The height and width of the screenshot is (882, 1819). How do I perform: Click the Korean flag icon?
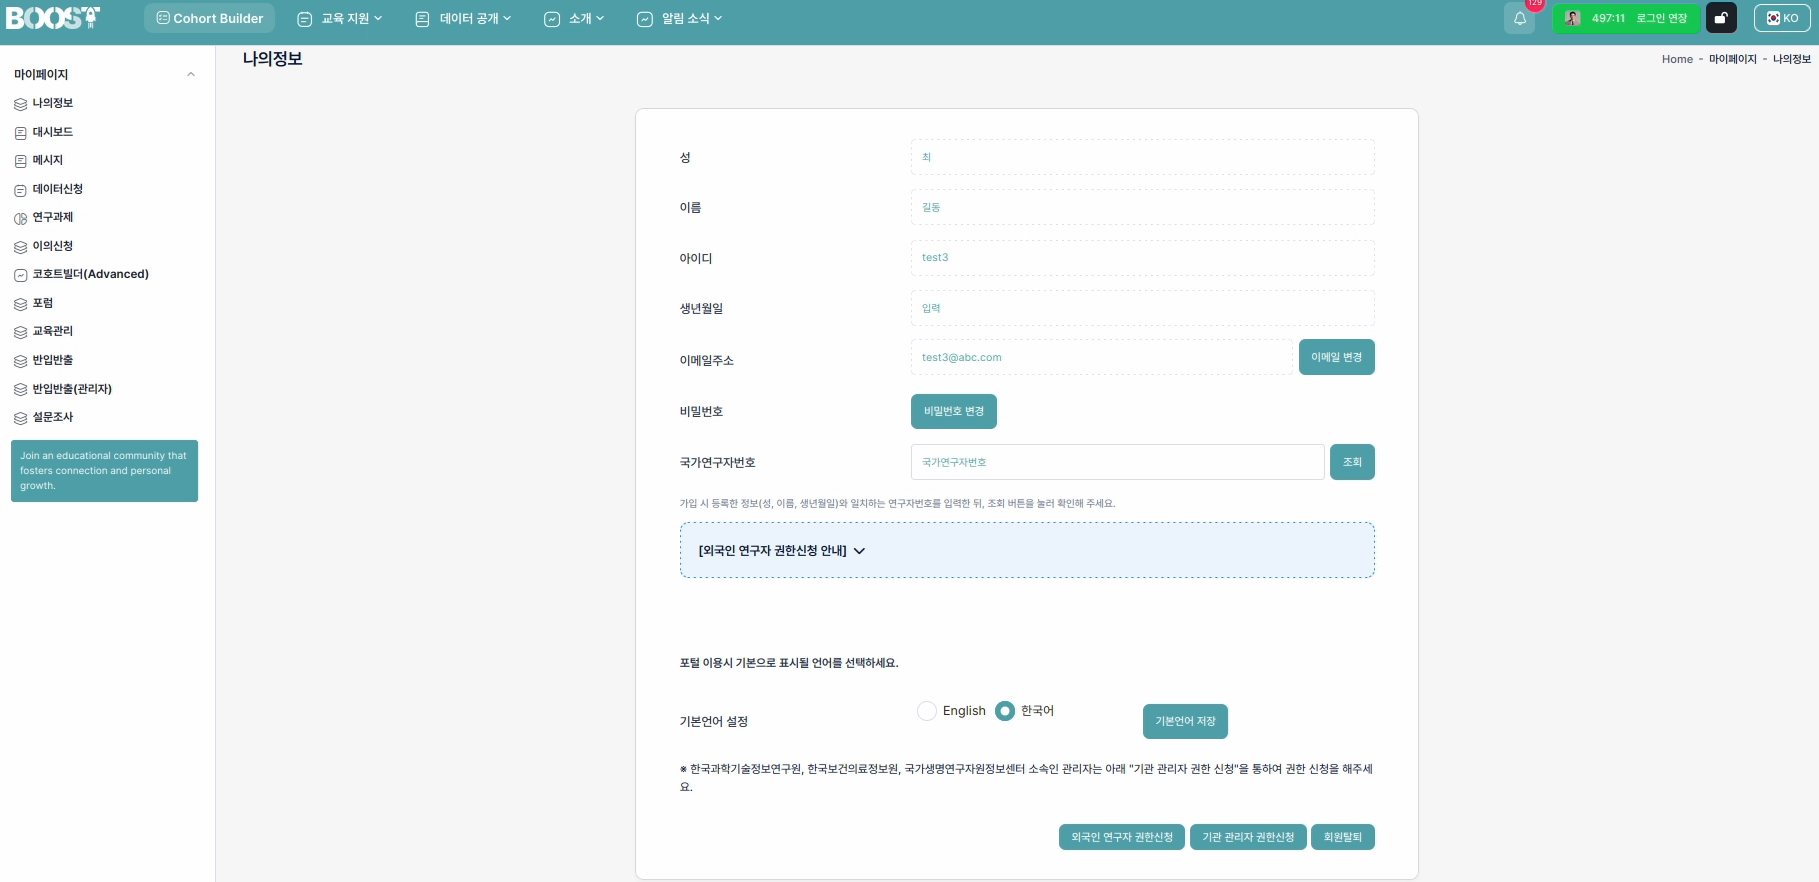pyautogui.click(x=1773, y=18)
